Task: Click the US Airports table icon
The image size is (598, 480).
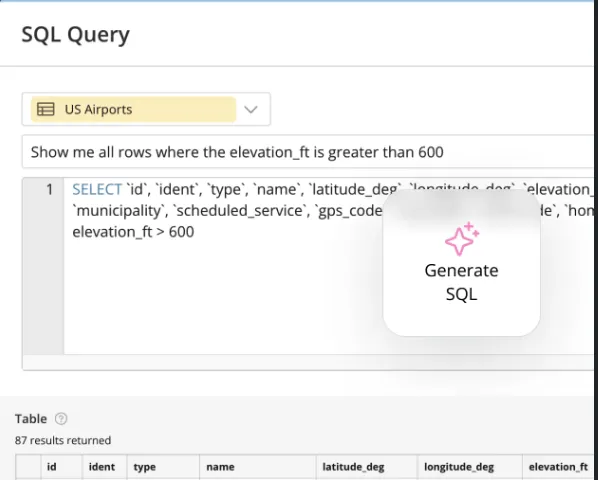Action: [x=45, y=109]
